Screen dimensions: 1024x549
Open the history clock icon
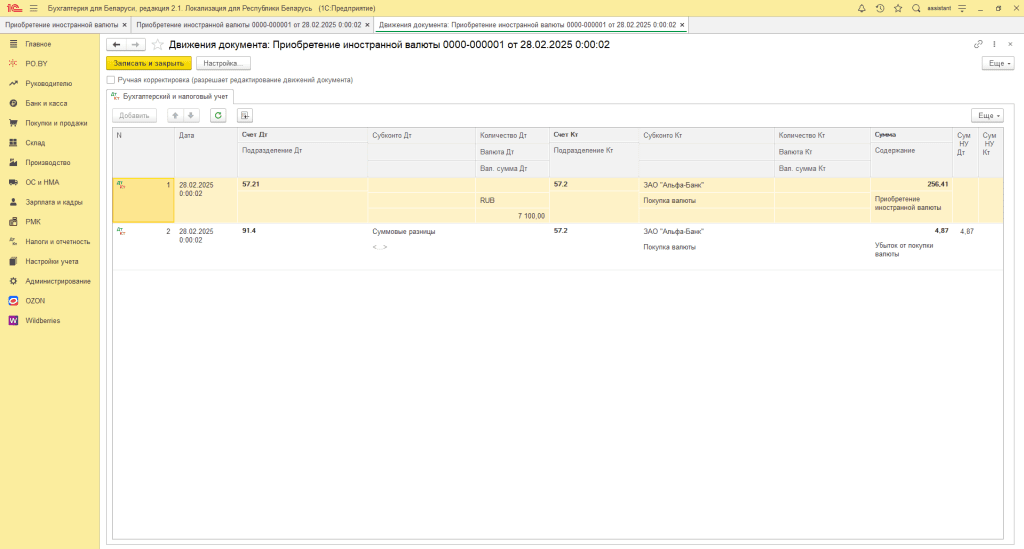[x=880, y=8]
